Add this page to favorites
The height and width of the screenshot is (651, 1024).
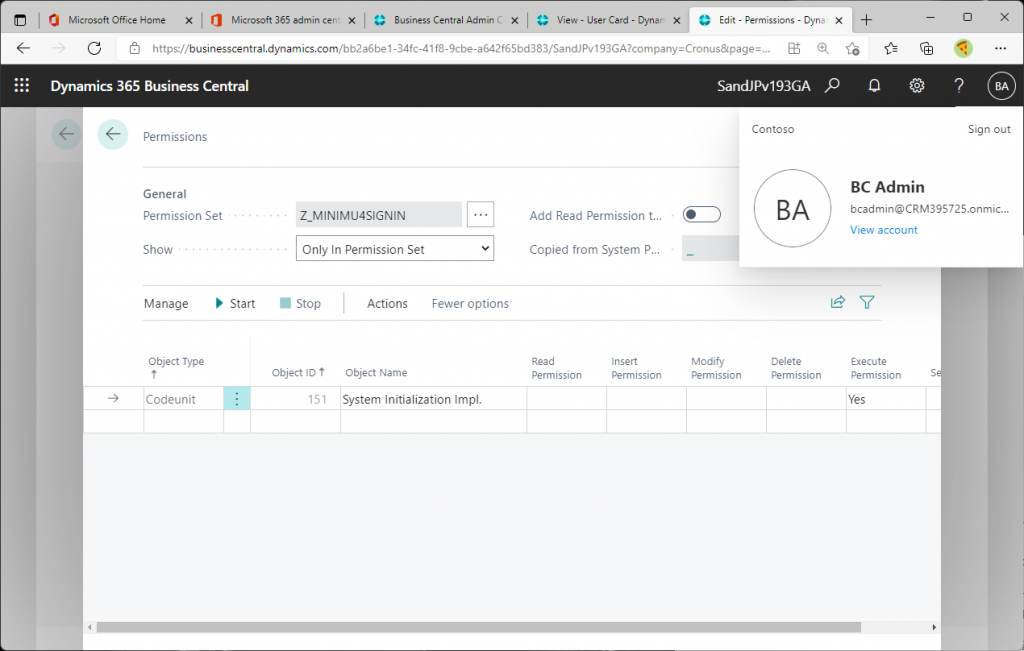pyautogui.click(x=852, y=48)
